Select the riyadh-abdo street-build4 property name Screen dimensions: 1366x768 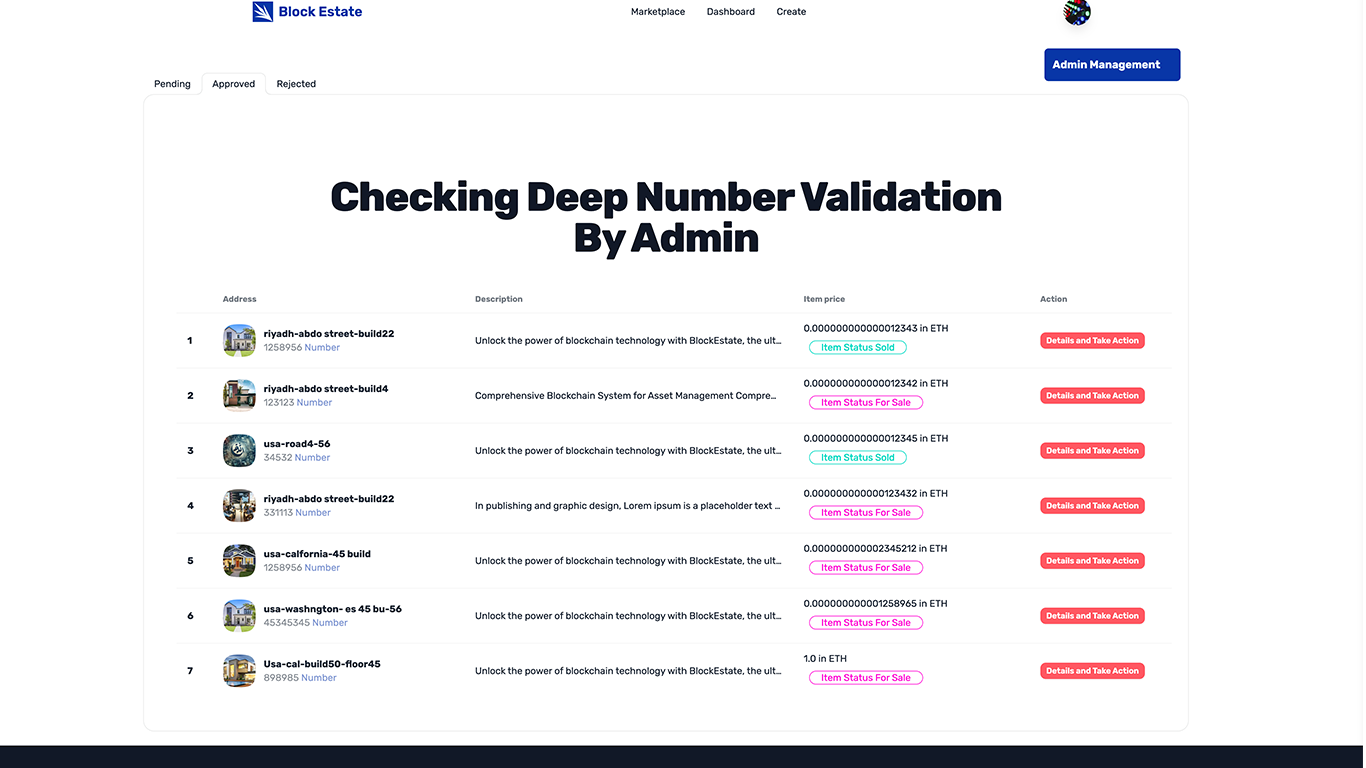[325, 388]
